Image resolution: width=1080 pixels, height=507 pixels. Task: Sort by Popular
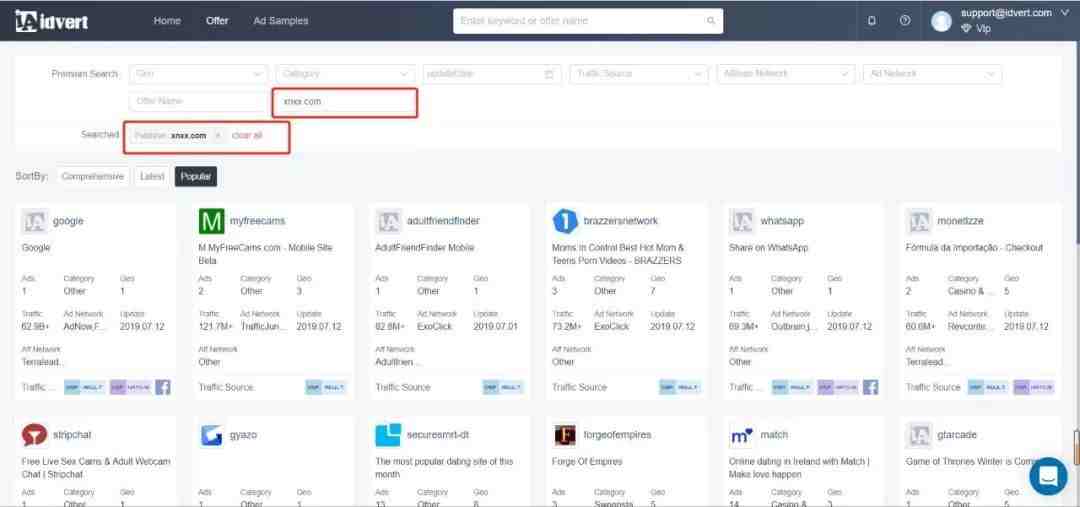pos(196,176)
